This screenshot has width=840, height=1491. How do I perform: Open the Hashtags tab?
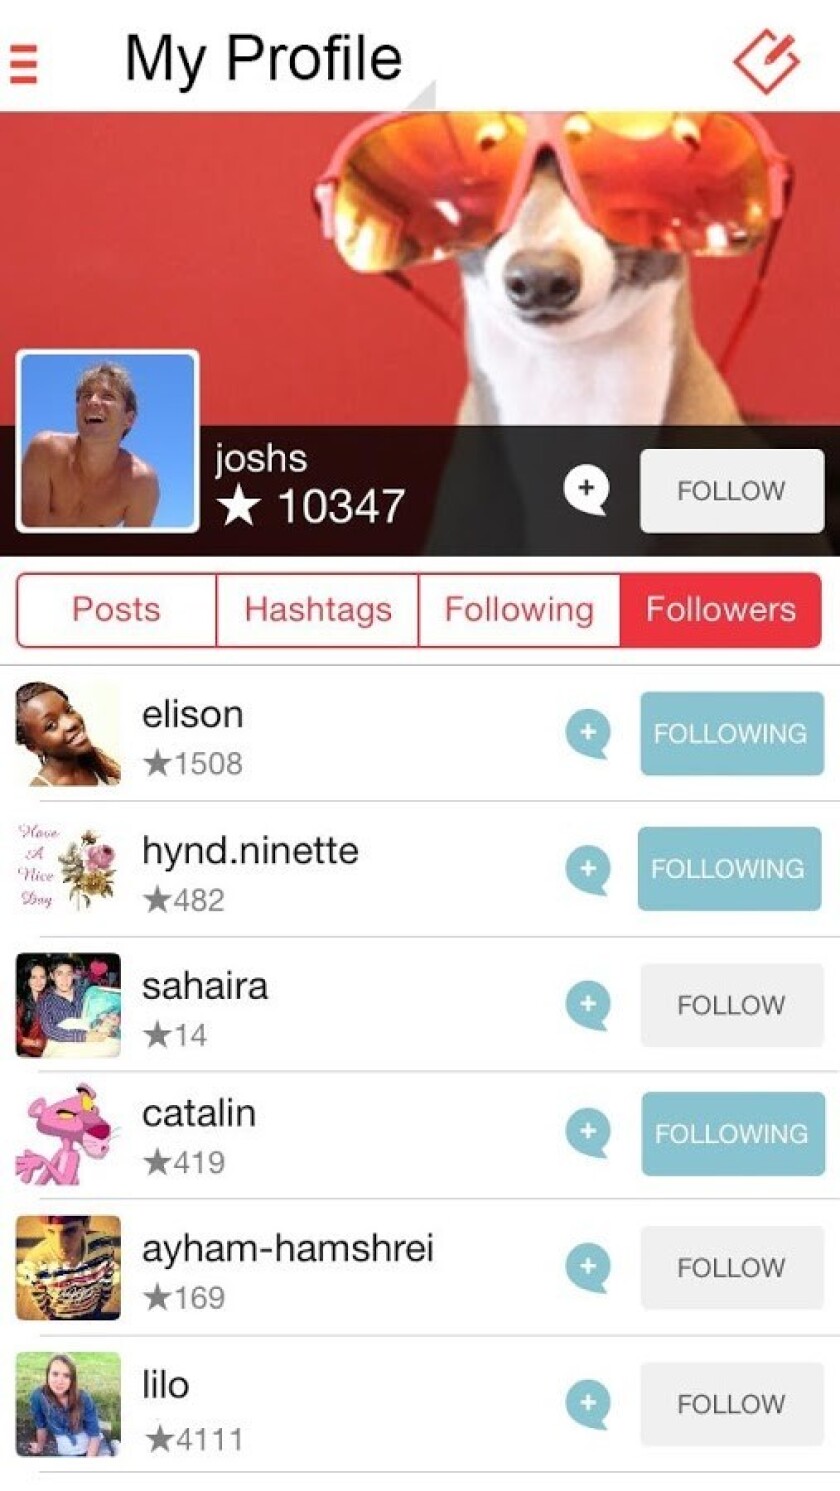point(318,610)
